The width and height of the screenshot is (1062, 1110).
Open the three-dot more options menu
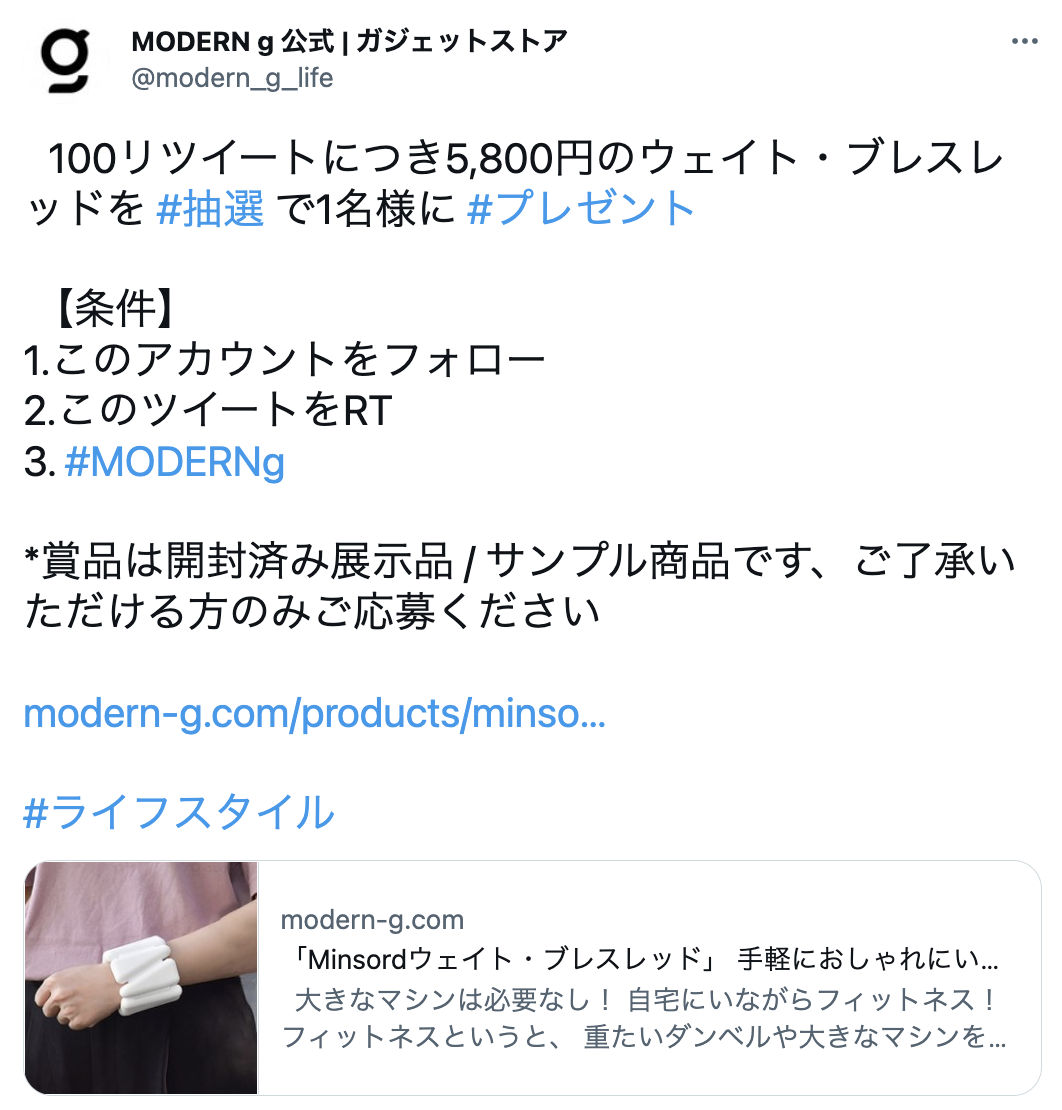(x=1024, y=42)
